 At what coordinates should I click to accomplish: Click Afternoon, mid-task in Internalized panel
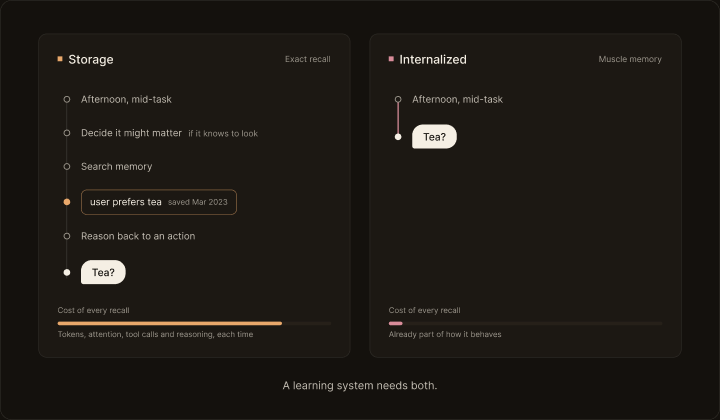pos(457,99)
